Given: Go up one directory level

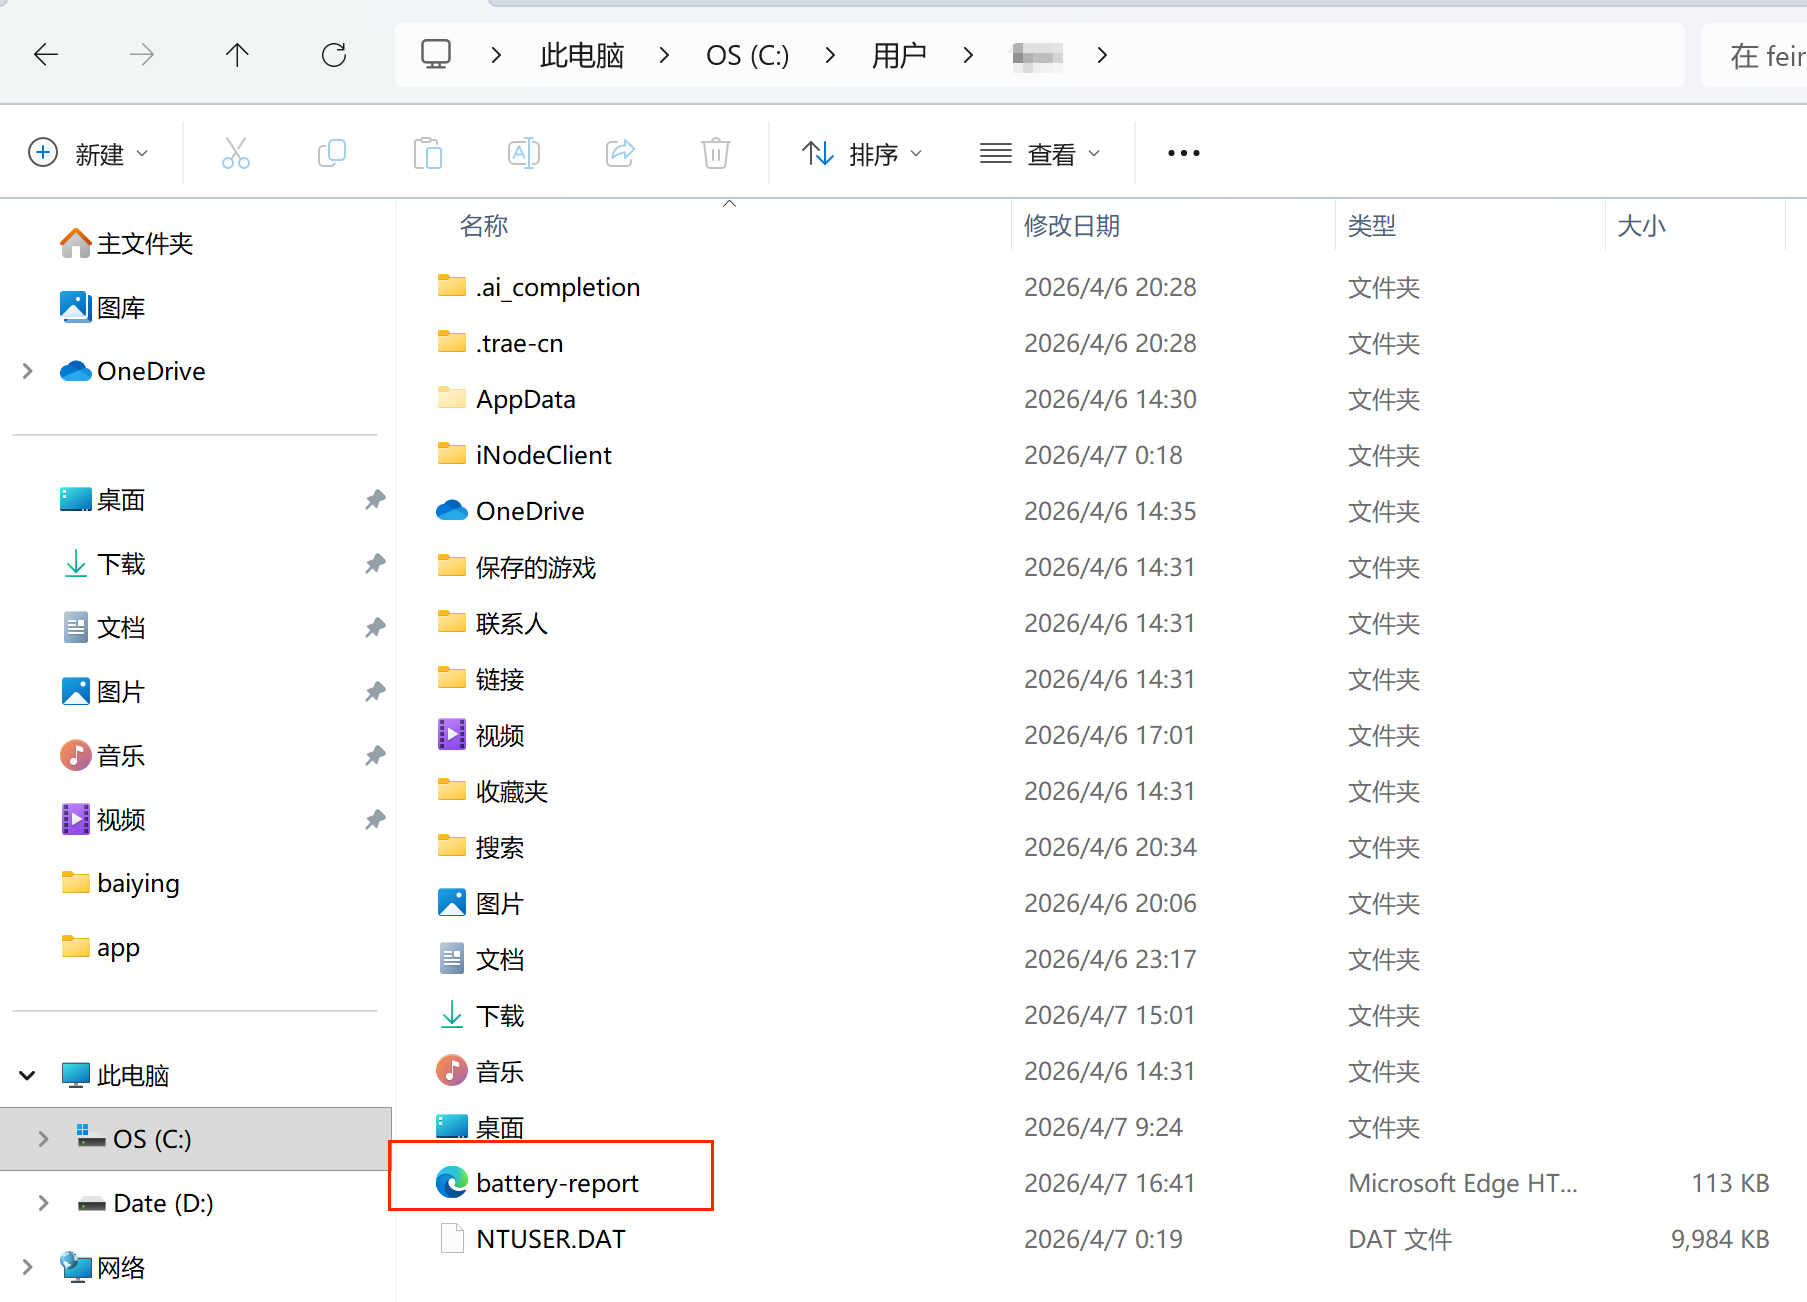Looking at the screenshot, I should tap(237, 55).
